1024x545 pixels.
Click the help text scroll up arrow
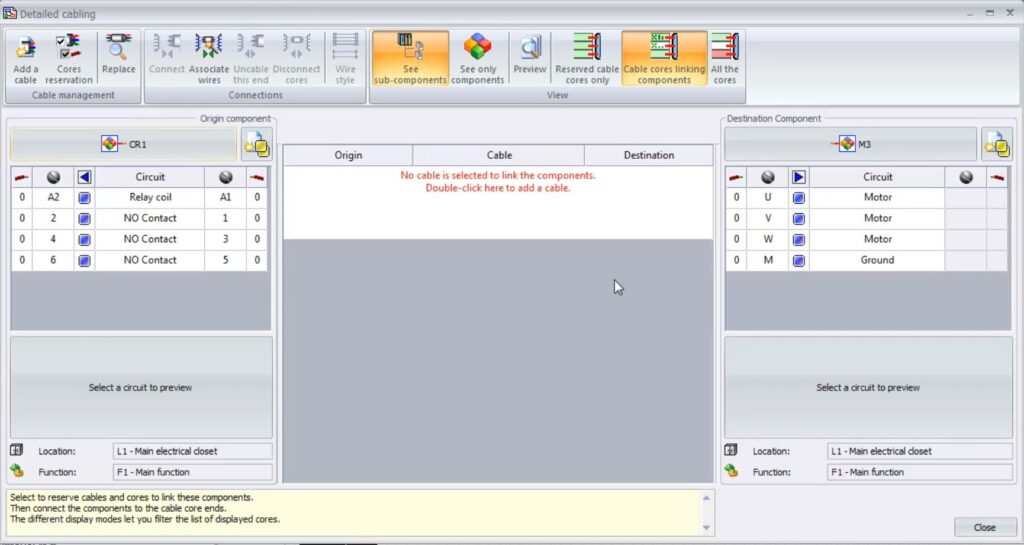point(706,498)
